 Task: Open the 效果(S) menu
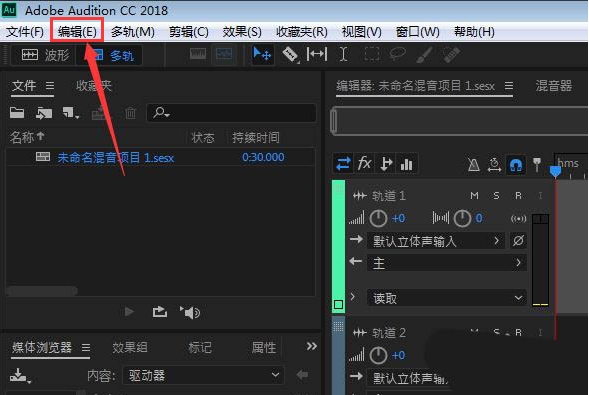tap(242, 32)
